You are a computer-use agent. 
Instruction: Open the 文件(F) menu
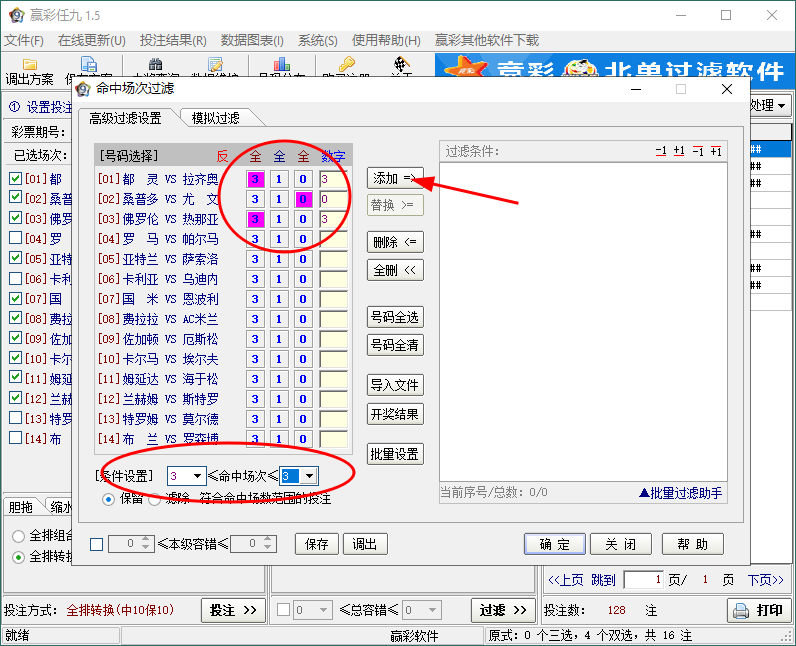pyautogui.click(x=24, y=40)
